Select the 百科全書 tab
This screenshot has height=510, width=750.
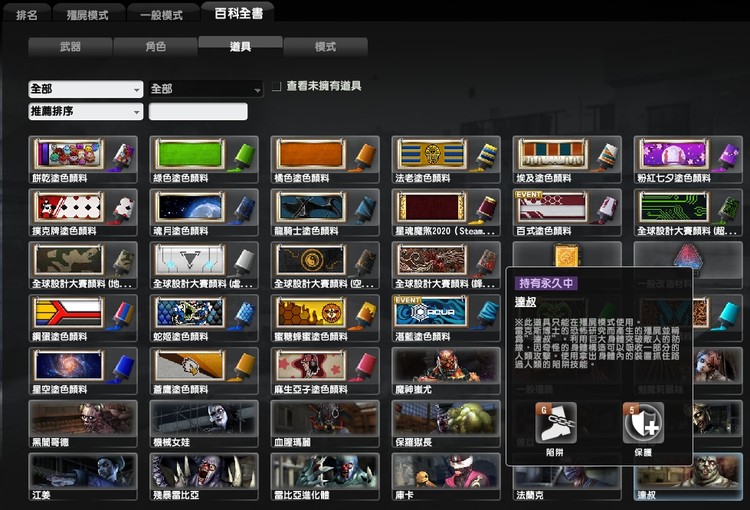(238, 12)
